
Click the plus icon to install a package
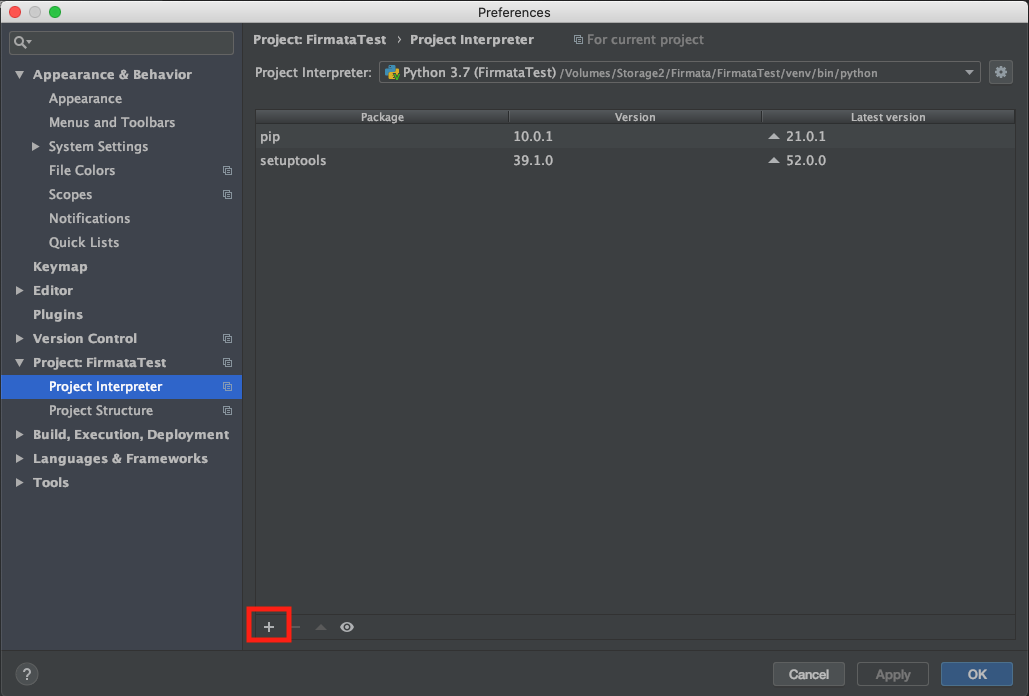[x=269, y=626]
